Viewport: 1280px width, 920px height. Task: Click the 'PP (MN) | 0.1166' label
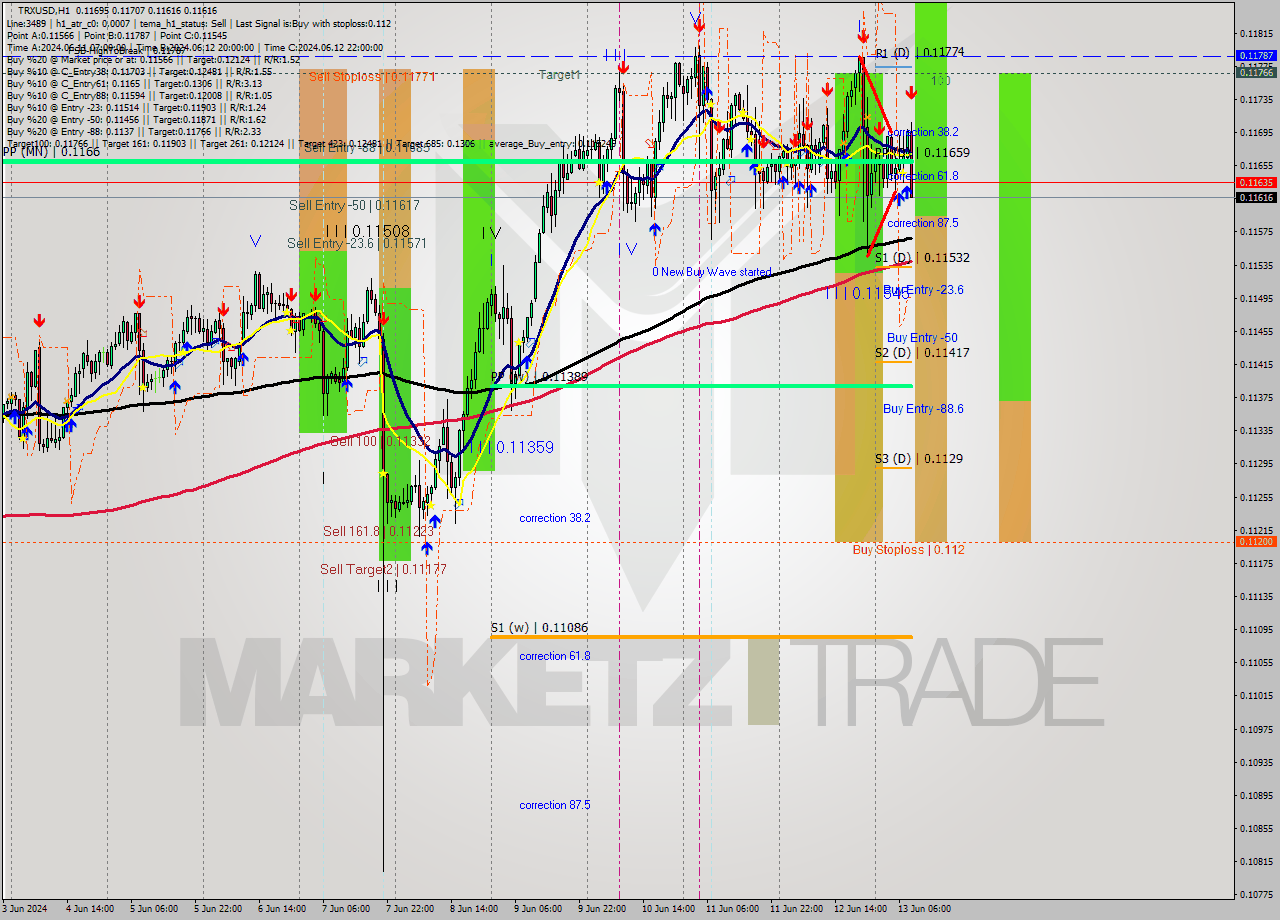click(x=51, y=152)
